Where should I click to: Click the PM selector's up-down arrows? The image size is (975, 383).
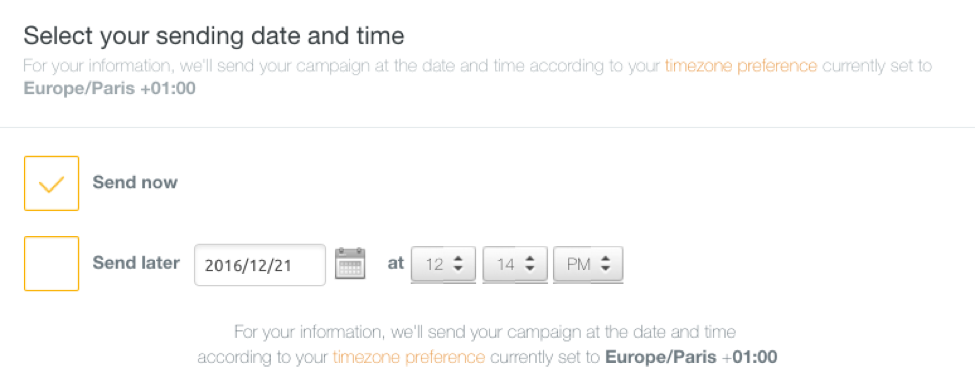click(x=604, y=265)
